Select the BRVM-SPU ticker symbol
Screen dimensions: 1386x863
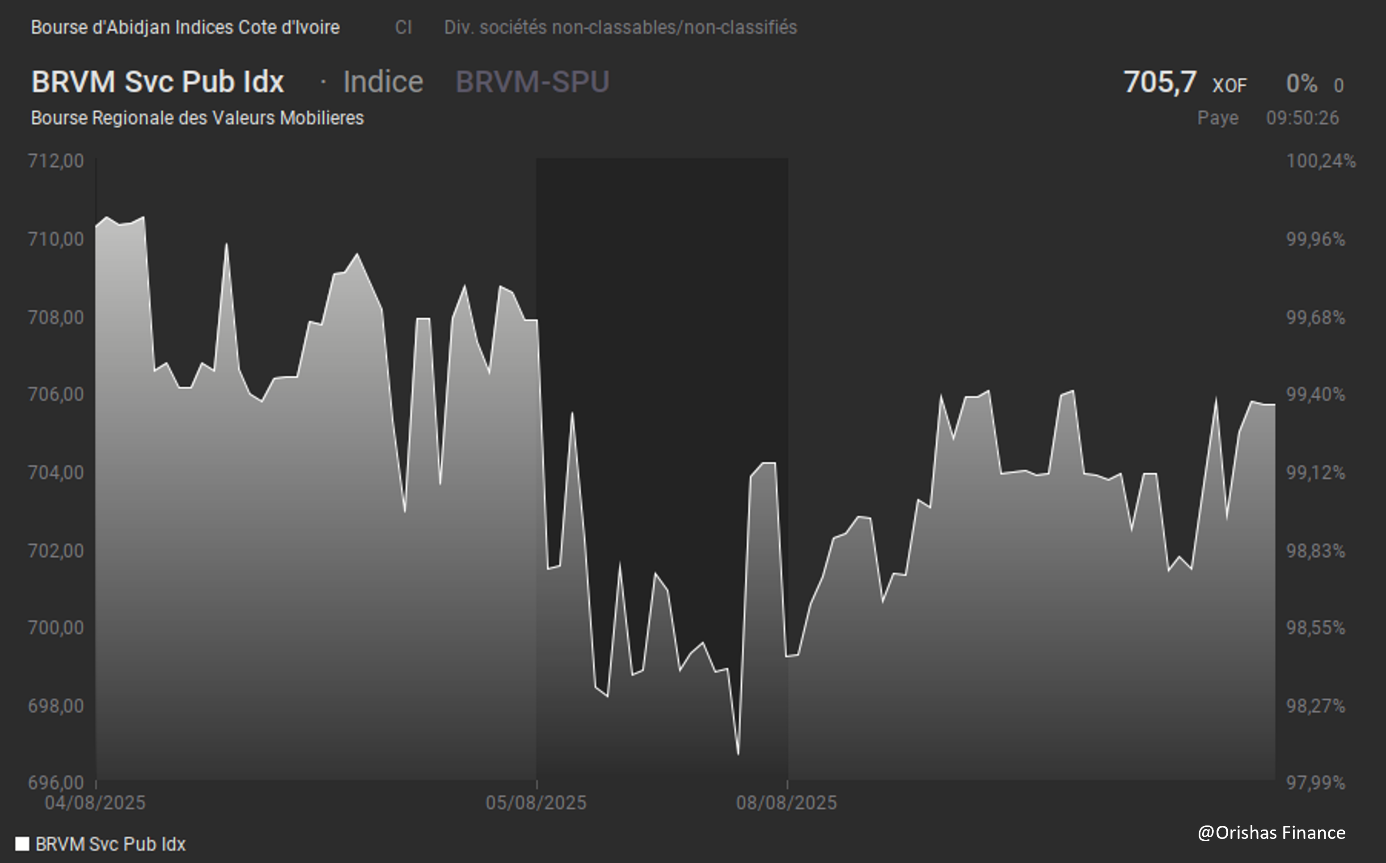532,82
